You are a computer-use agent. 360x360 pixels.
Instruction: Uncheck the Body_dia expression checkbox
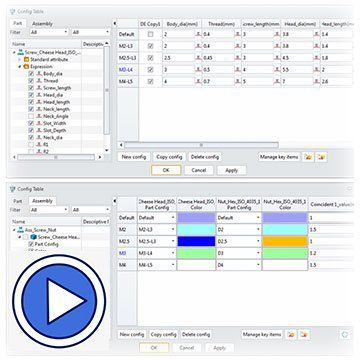31,74
